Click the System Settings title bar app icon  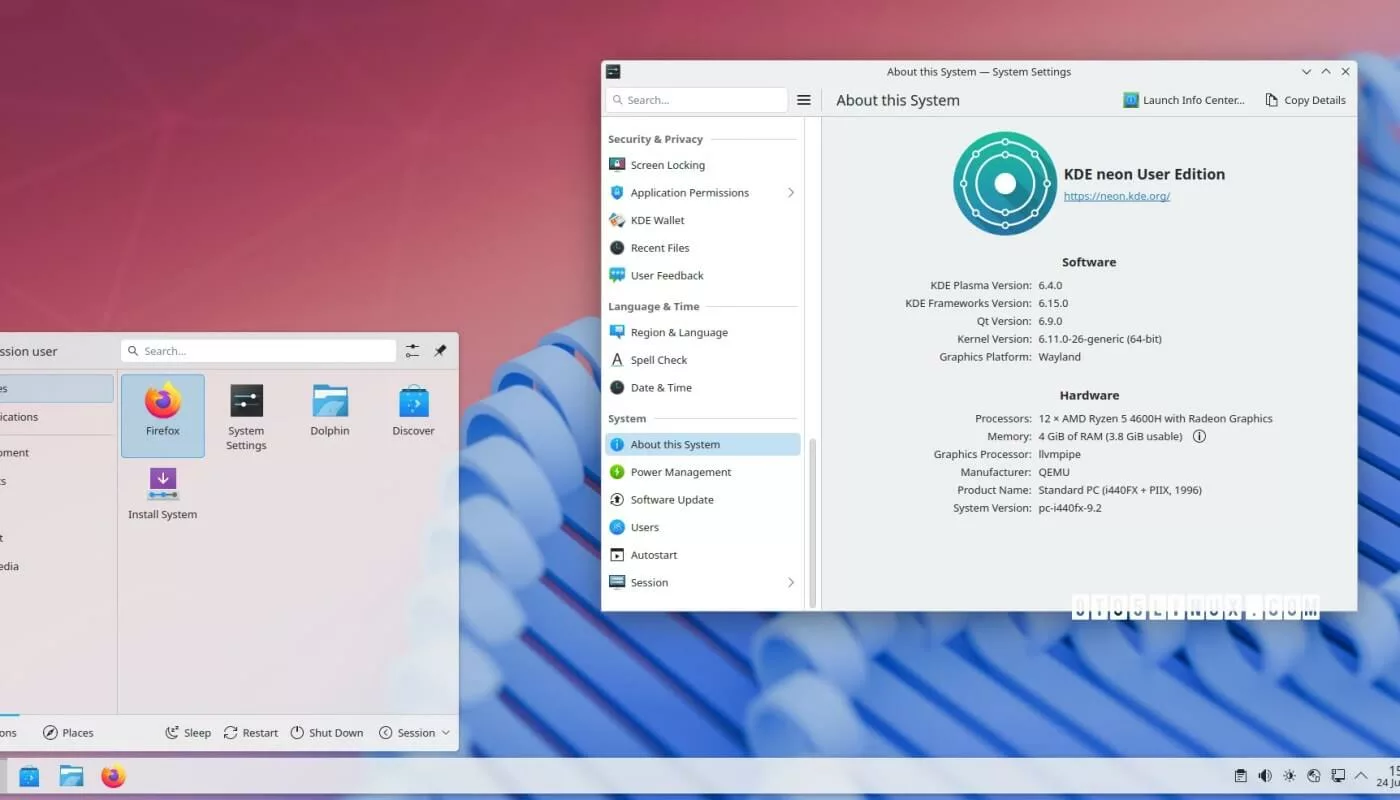(613, 72)
